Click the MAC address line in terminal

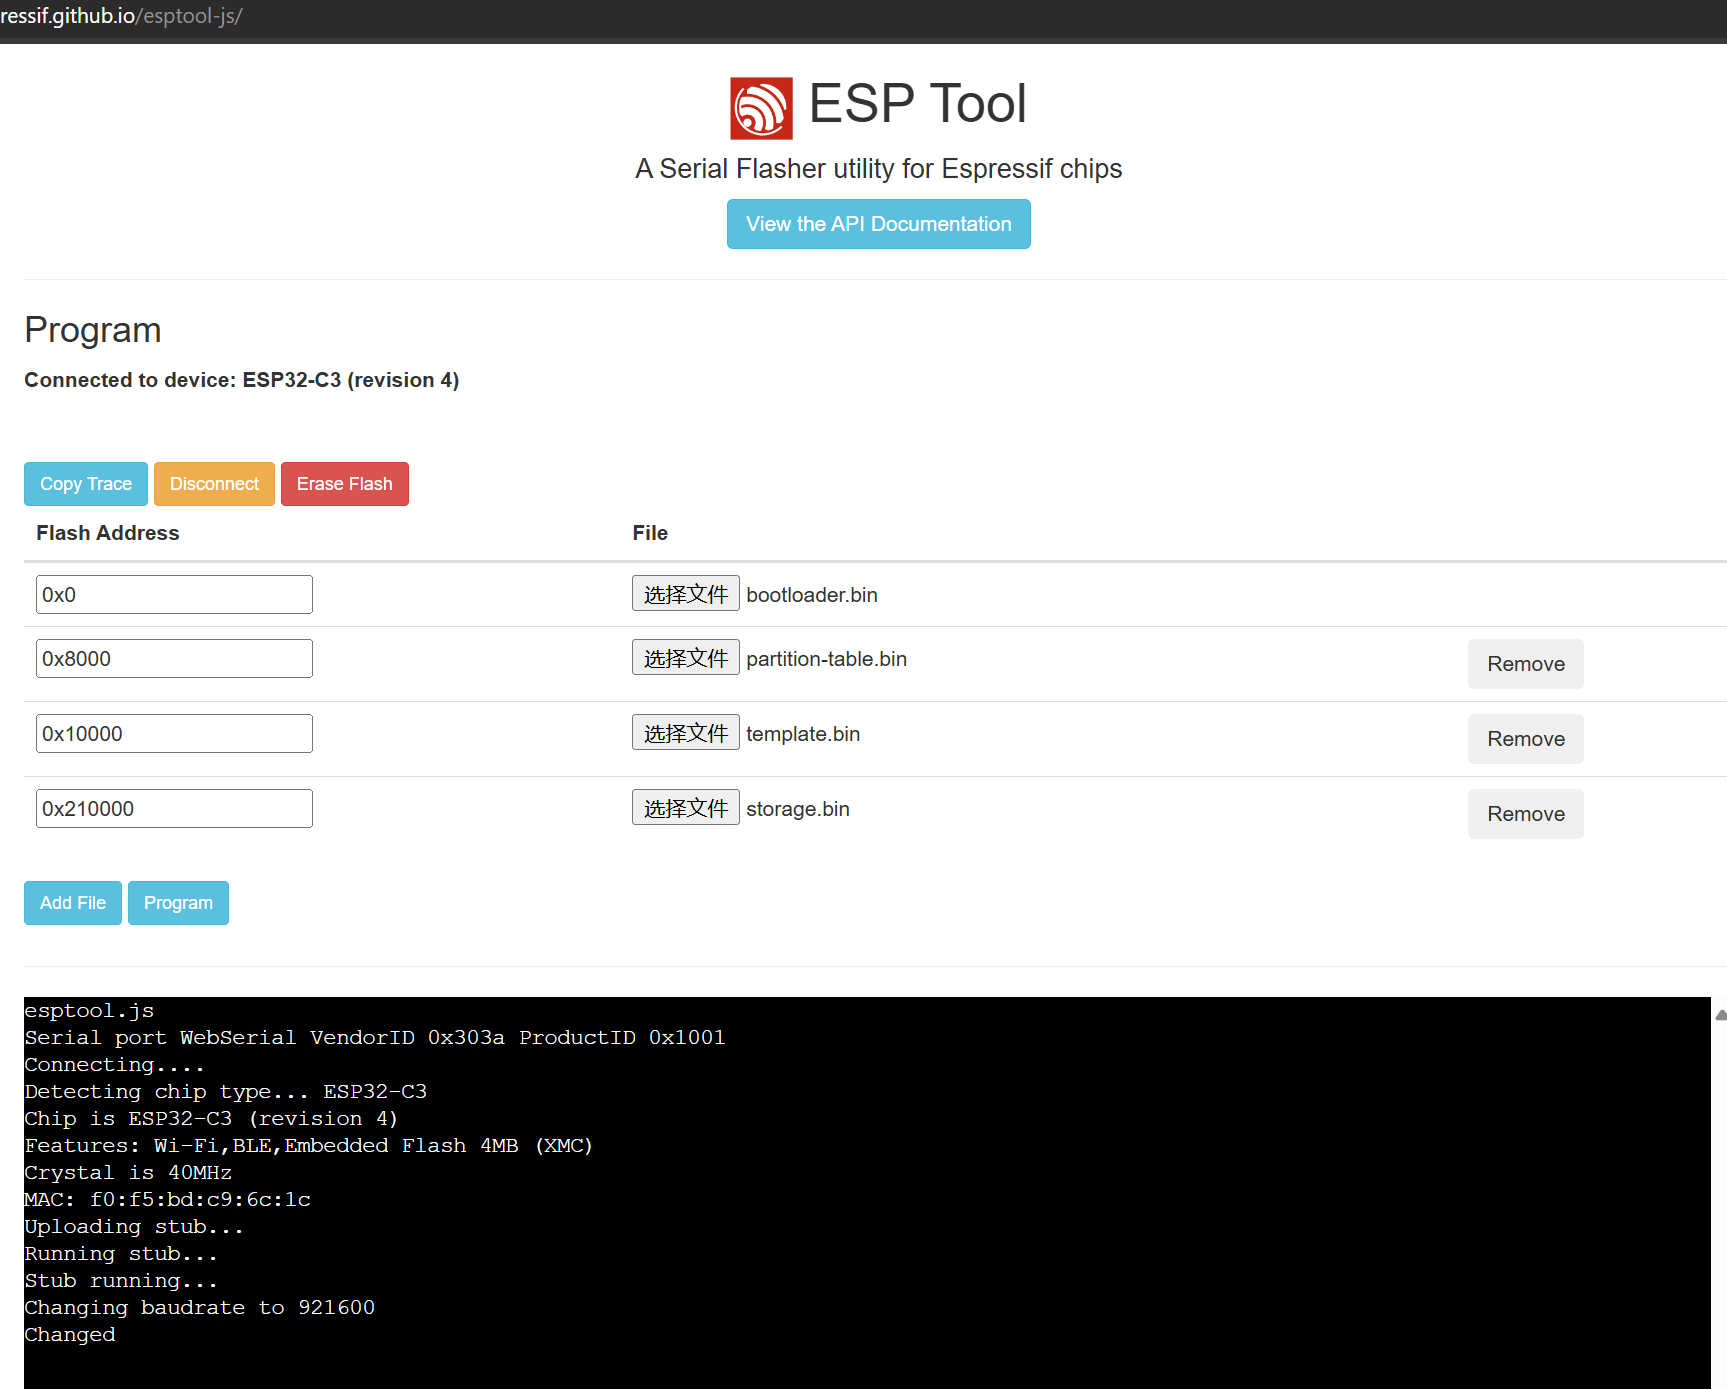tap(168, 1199)
